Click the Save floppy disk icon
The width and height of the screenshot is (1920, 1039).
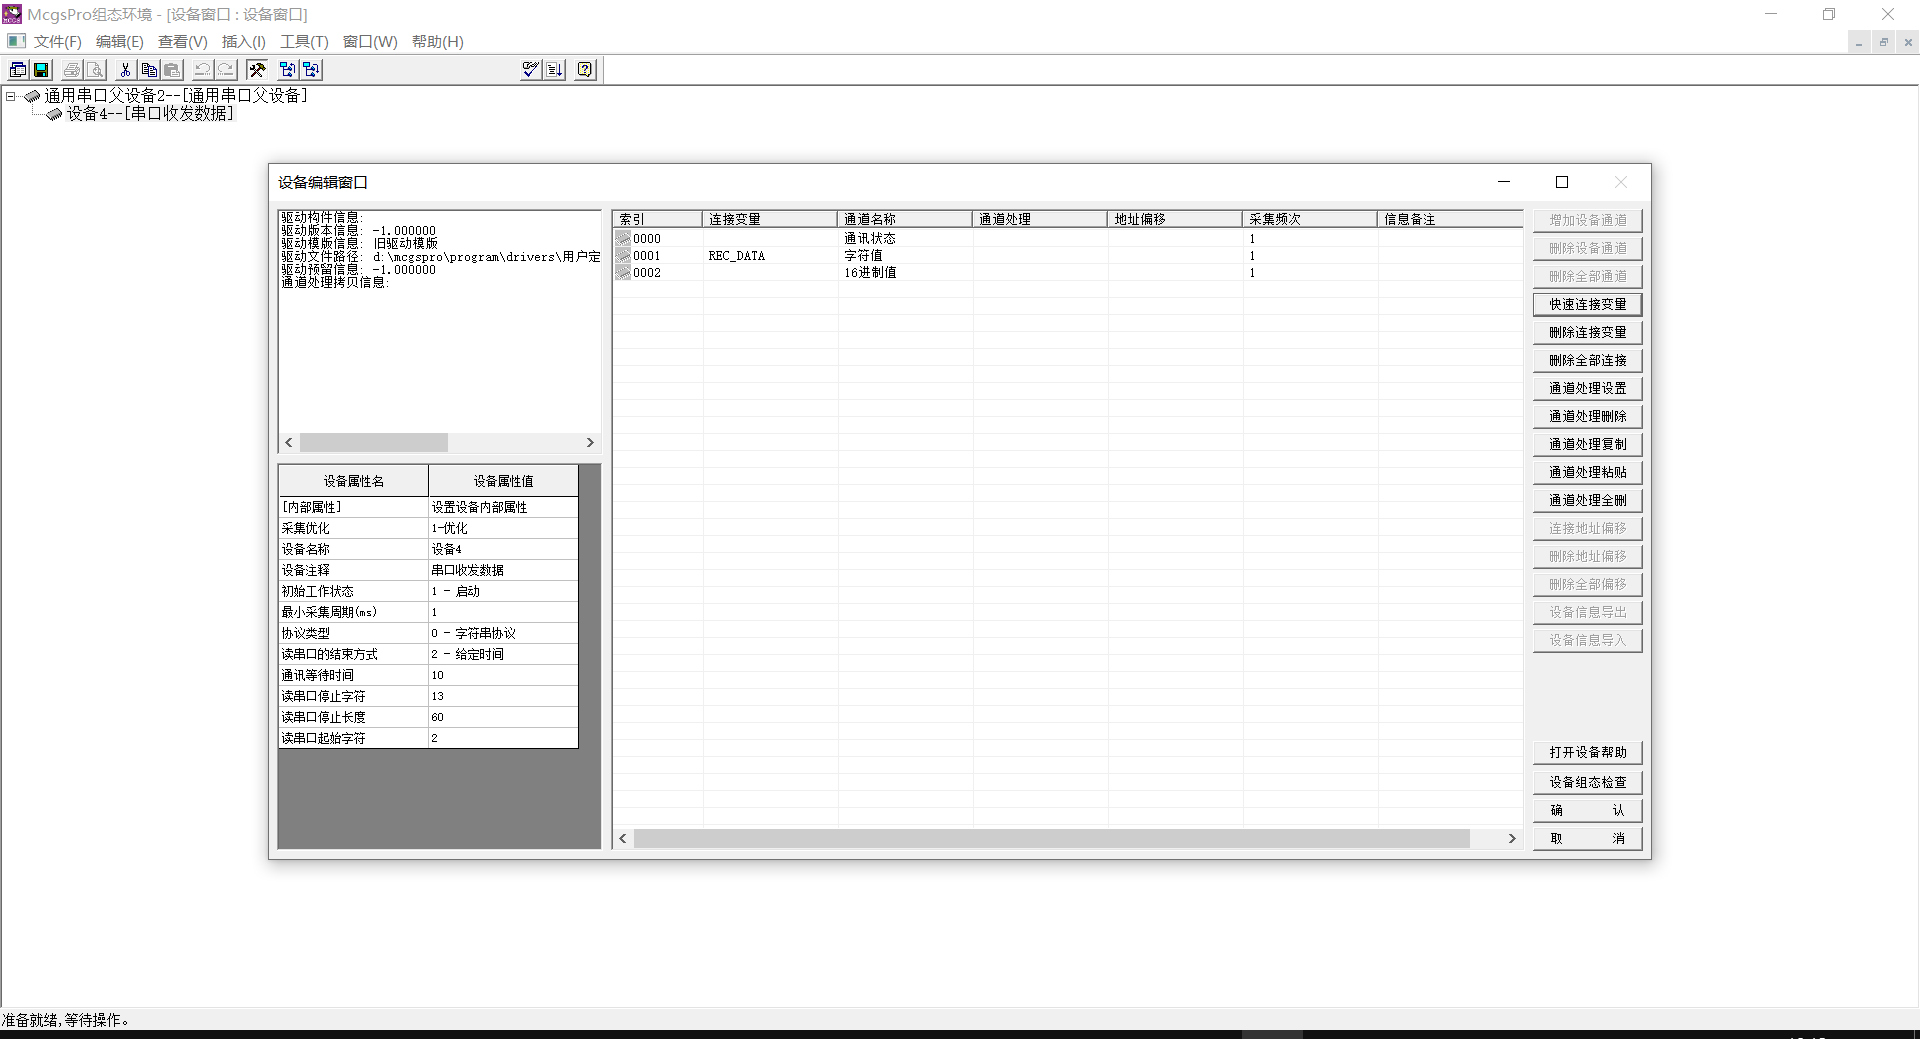[41, 69]
